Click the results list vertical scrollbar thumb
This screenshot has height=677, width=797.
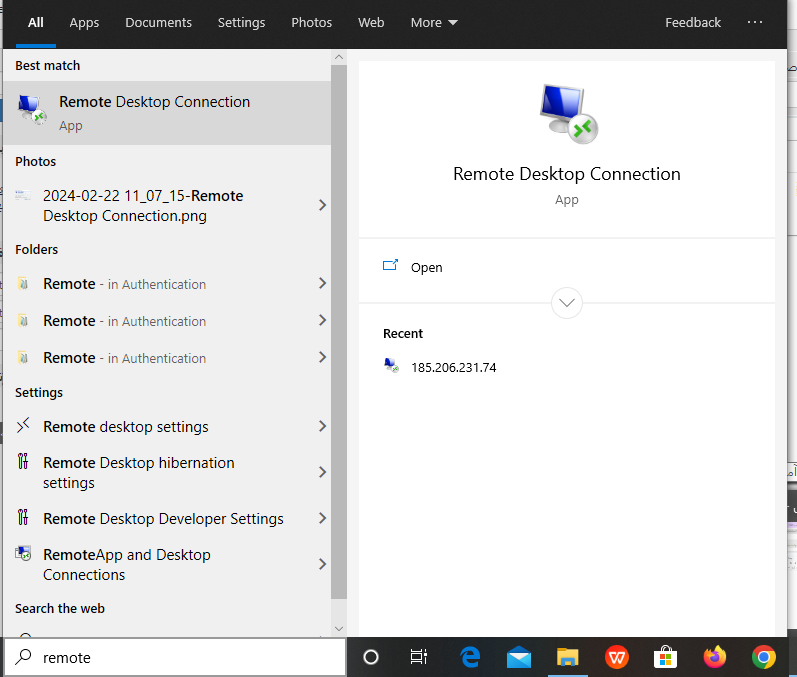(339, 332)
